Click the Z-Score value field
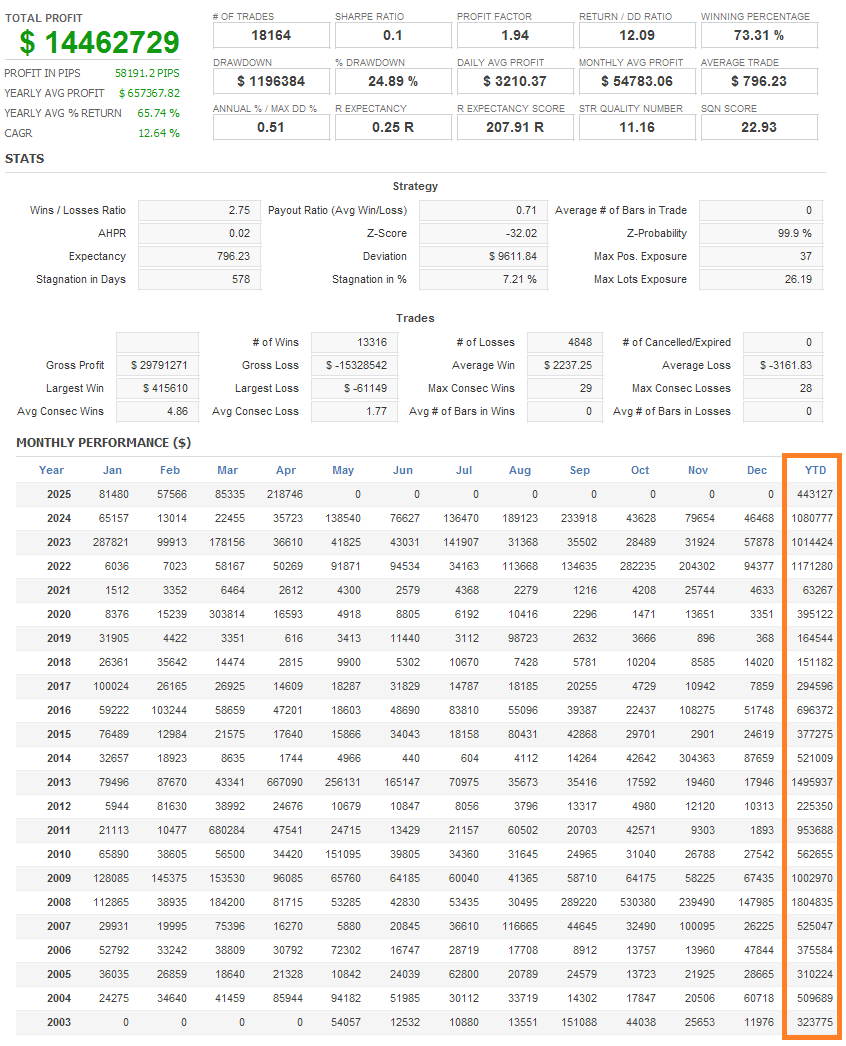Viewport: 846px width, 1046px height. 482,233
